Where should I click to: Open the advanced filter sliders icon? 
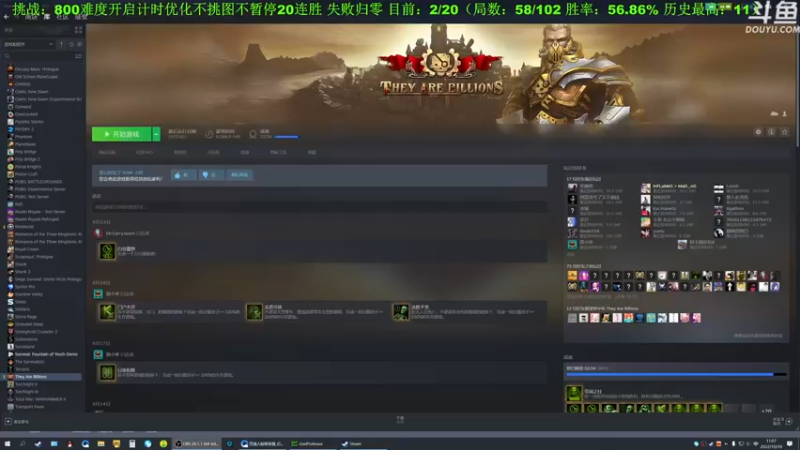pyautogui.click(x=78, y=56)
